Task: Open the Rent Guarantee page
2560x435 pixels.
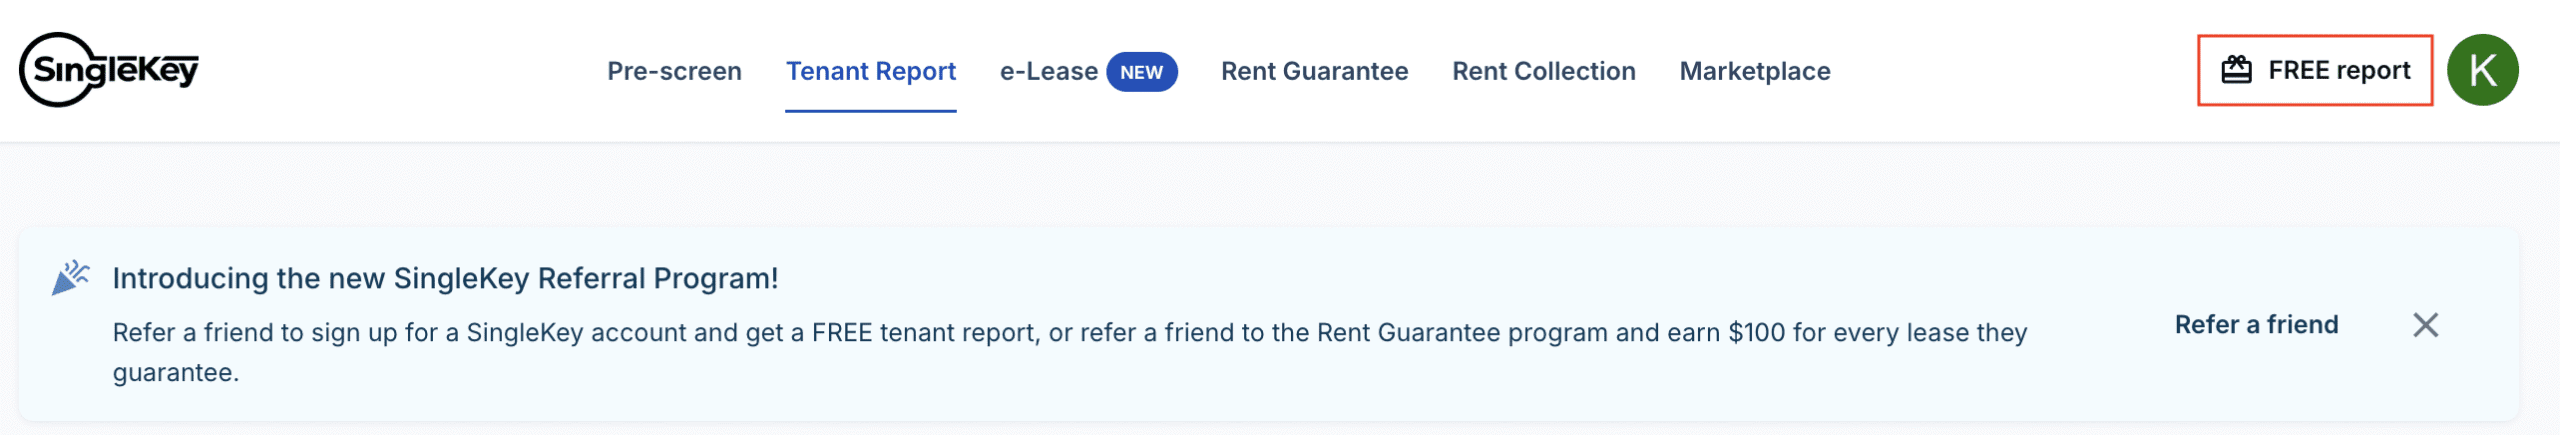Action: pos(1314,71)
